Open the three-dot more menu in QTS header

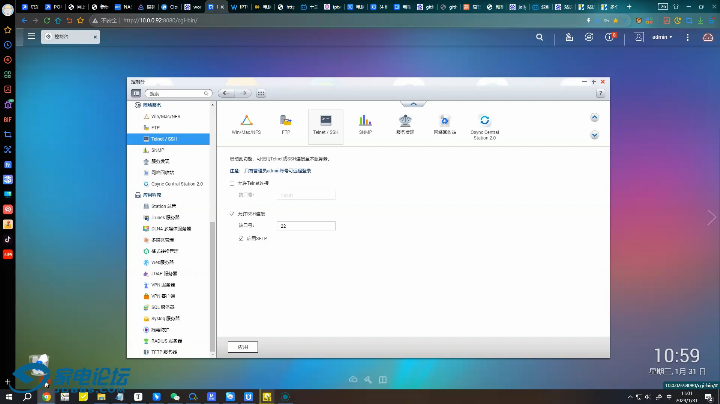click(x=687, y=37)
